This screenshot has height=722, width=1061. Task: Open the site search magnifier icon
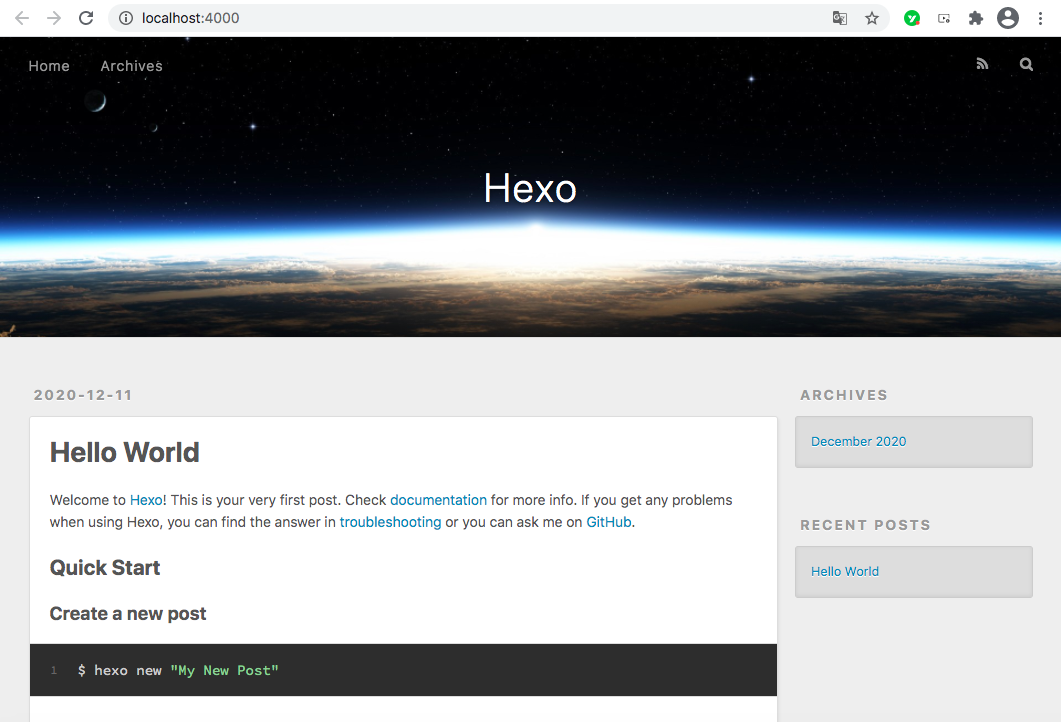point(1026,64)
